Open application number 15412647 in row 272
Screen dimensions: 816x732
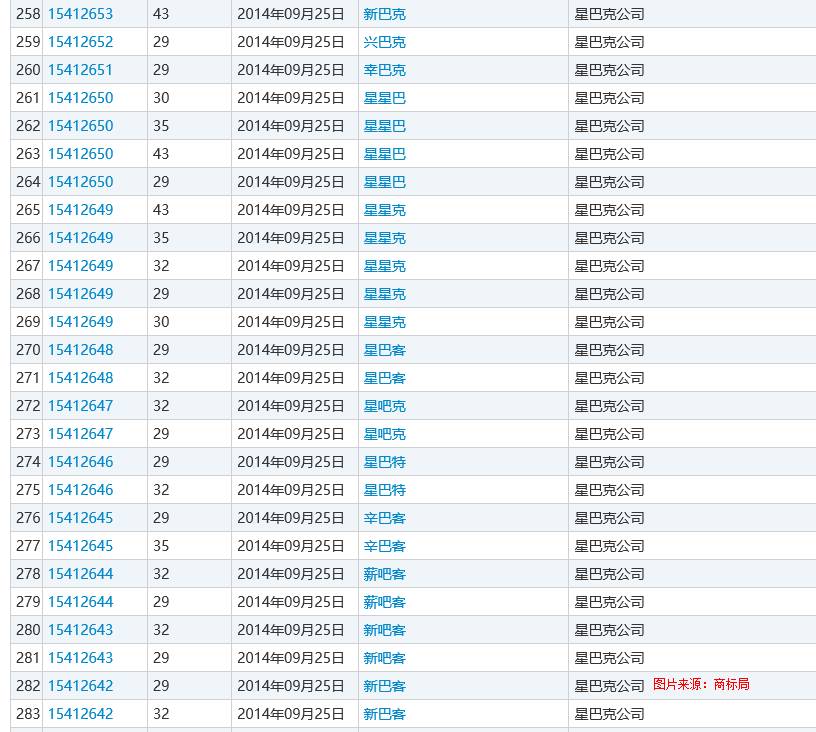(80, 406)
